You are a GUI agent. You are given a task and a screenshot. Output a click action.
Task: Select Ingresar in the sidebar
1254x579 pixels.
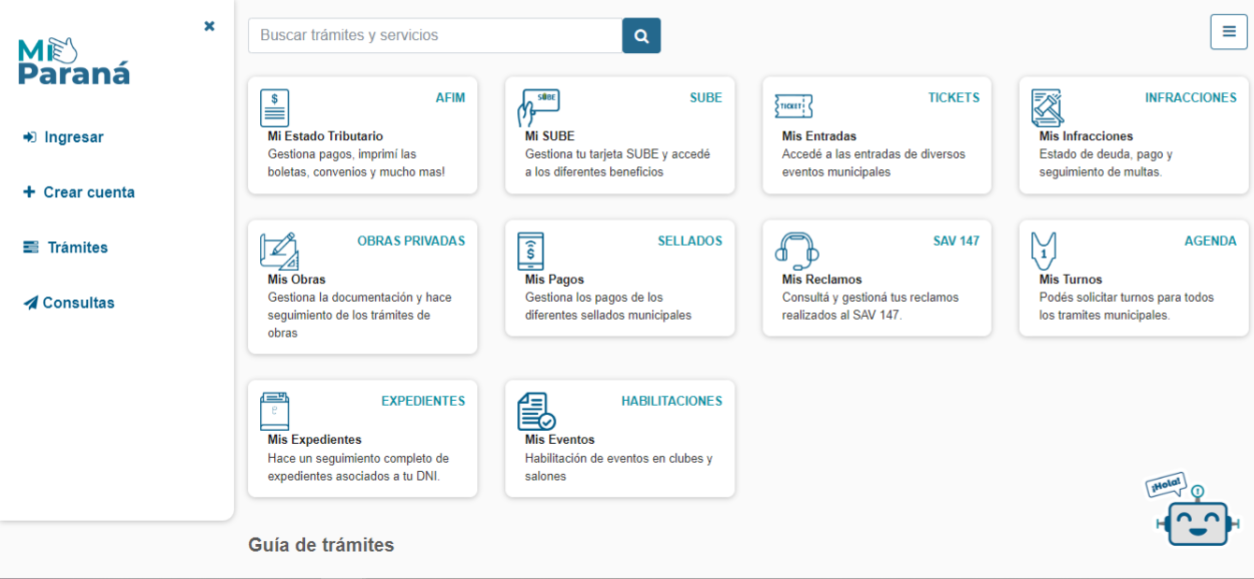tap(73, 137)
